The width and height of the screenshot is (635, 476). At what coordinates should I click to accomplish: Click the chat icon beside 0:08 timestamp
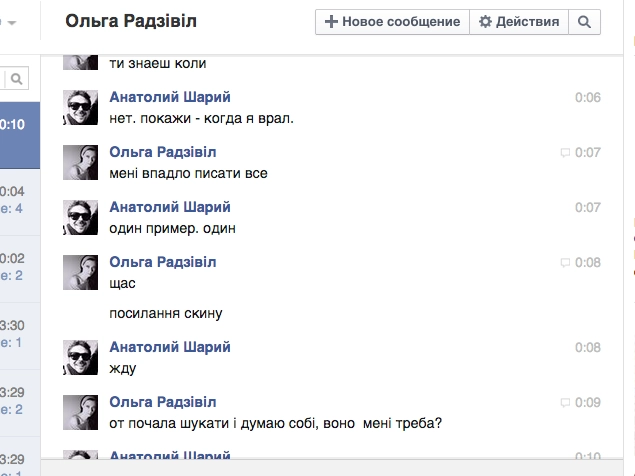pos(566,263)
